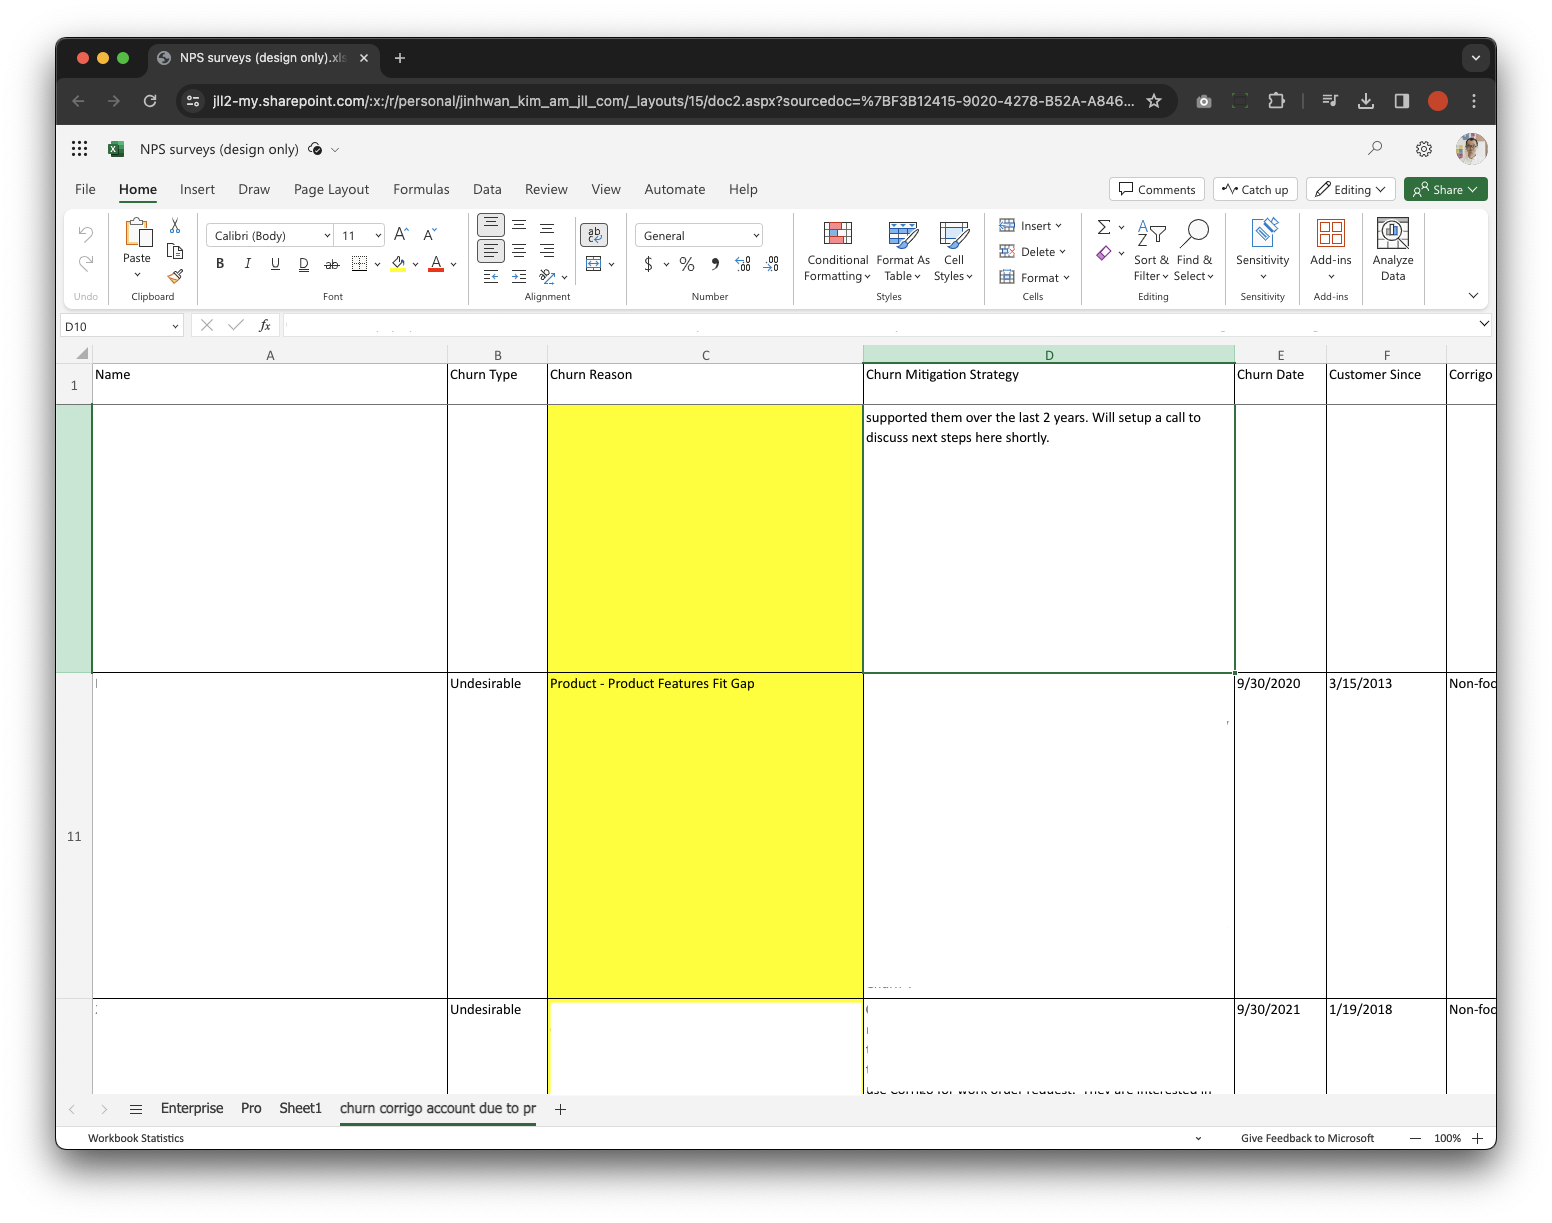Click the Conditional Formatting icon

point(837,234)
